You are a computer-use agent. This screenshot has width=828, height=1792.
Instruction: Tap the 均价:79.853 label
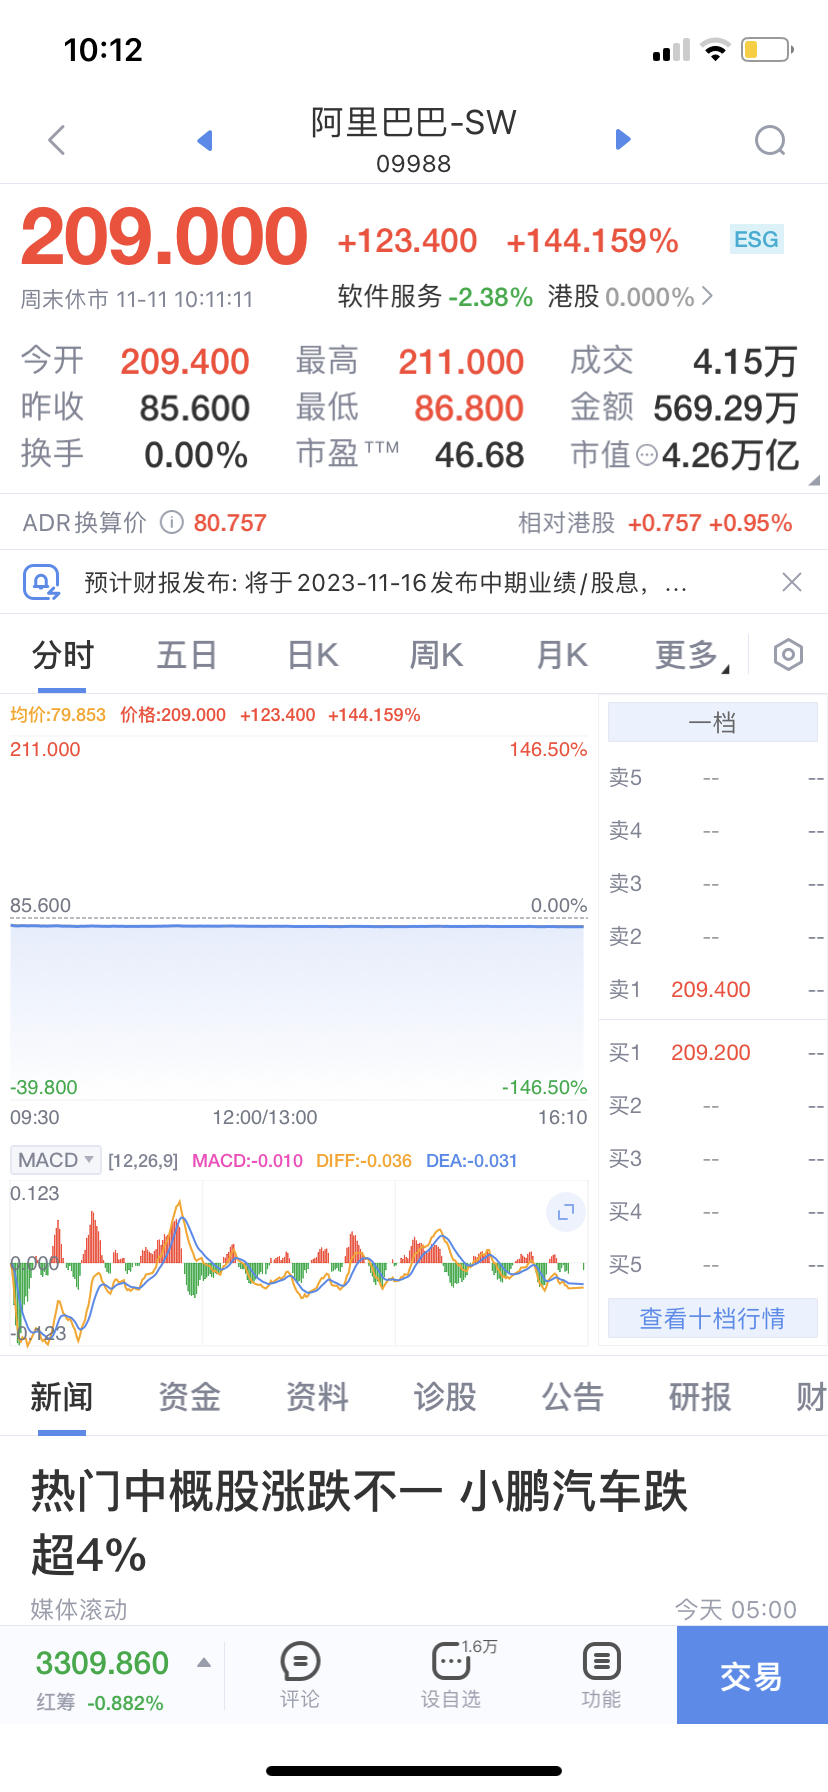[x=58, y=715]
